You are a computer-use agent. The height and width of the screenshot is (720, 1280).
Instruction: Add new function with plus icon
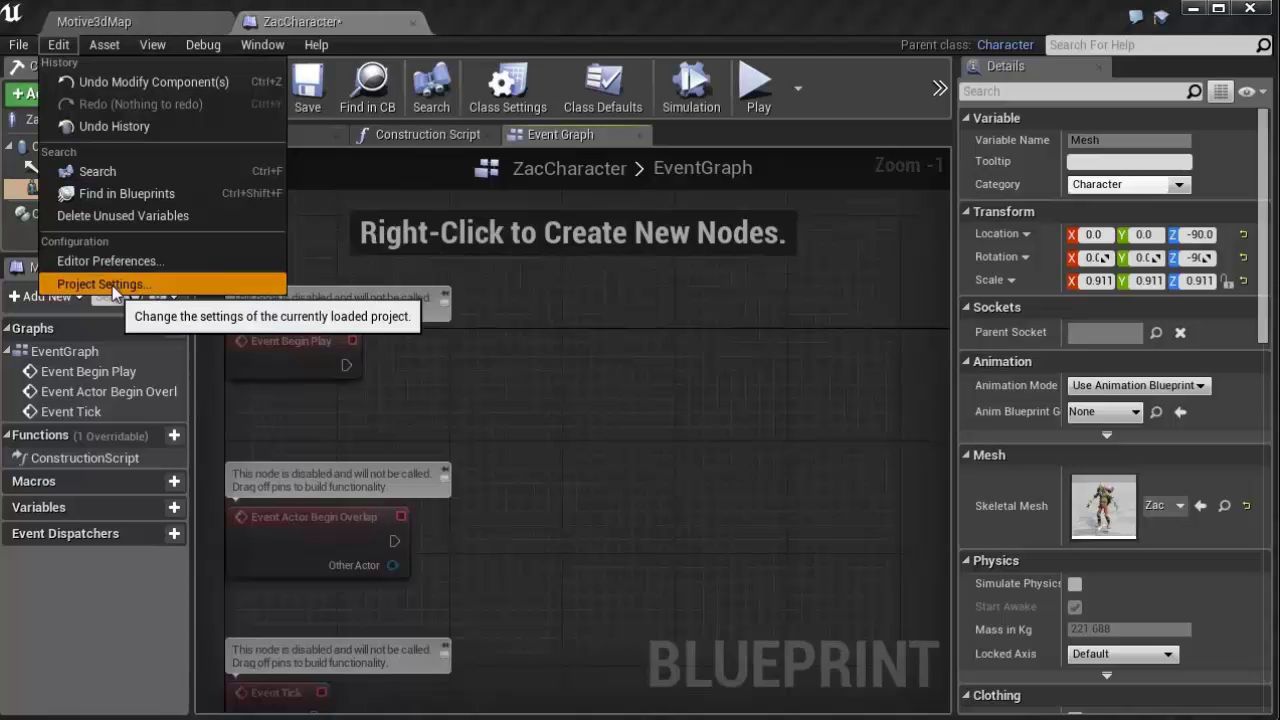tap(174, 435)
